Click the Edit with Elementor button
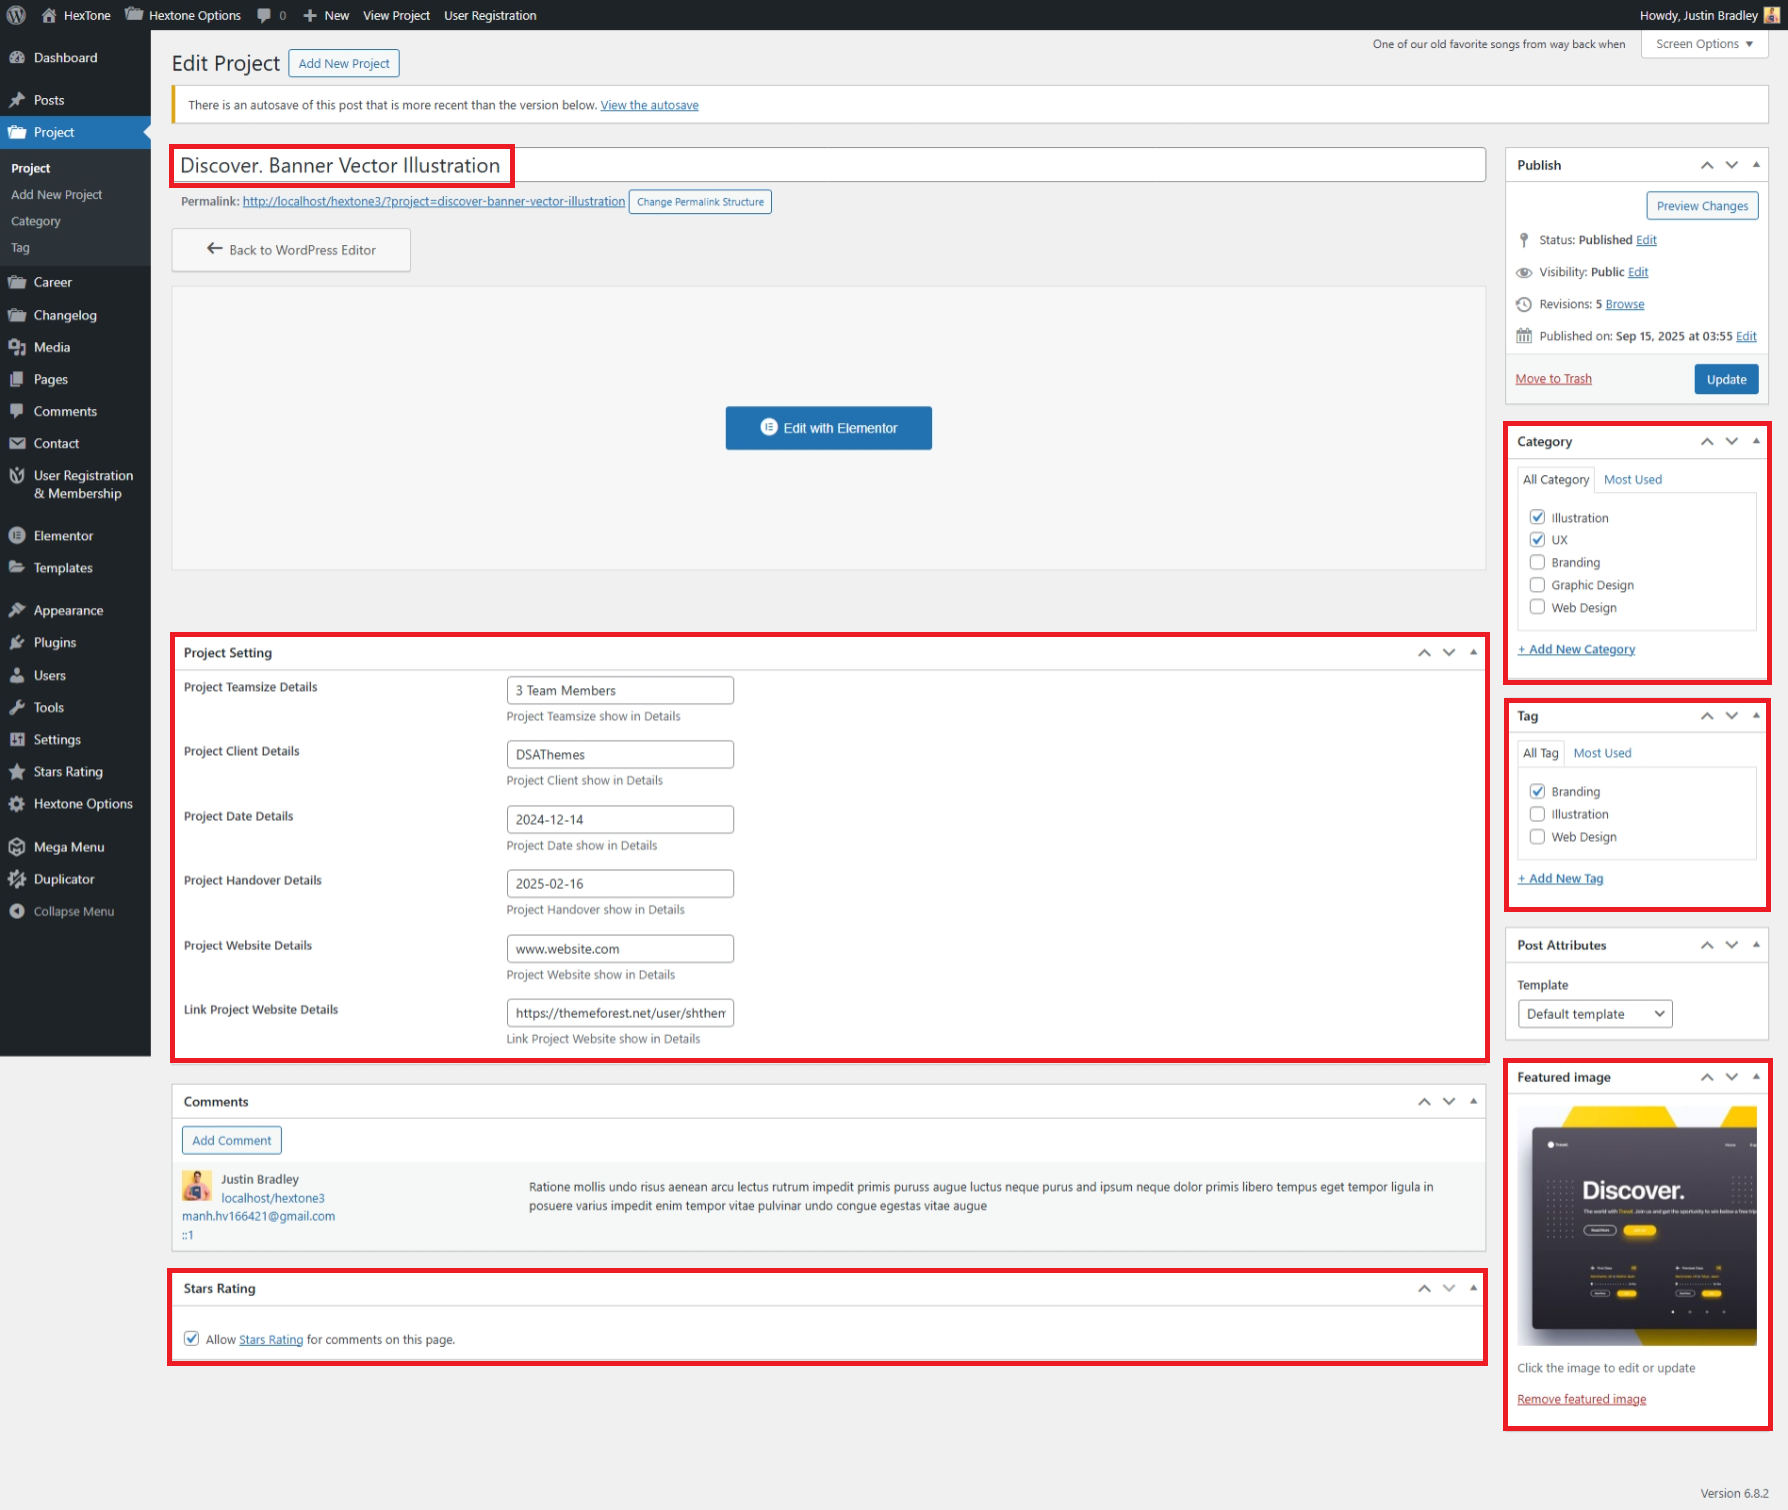 point(828,428)
